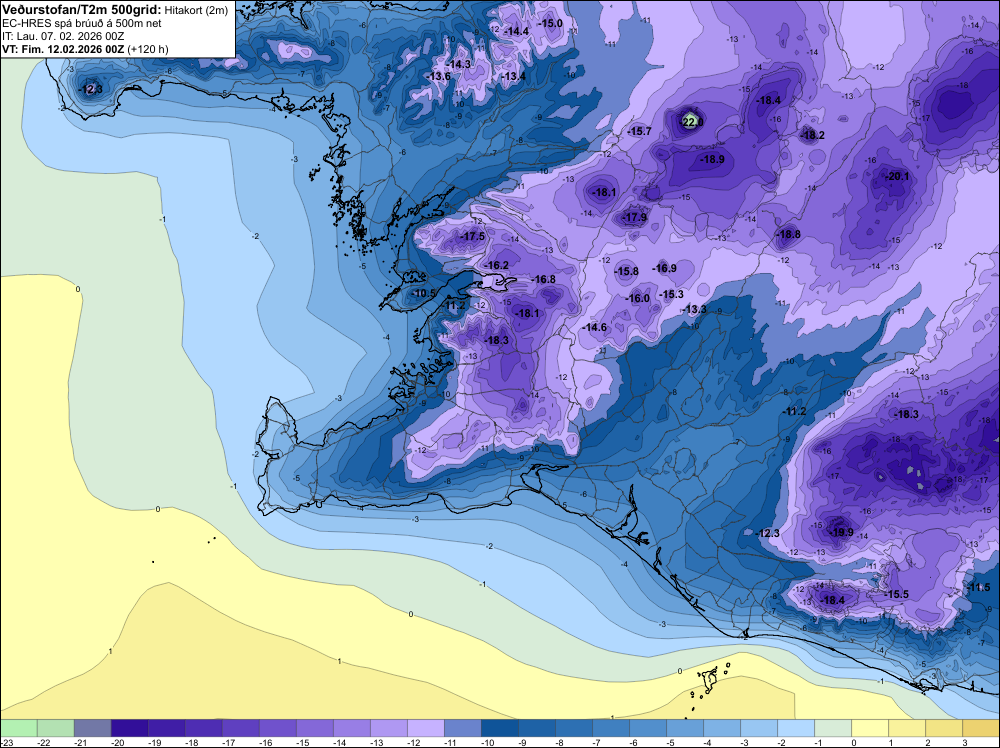Click the -18.8 temperature value
The image size is (1000, 748).
pos(786,235)
